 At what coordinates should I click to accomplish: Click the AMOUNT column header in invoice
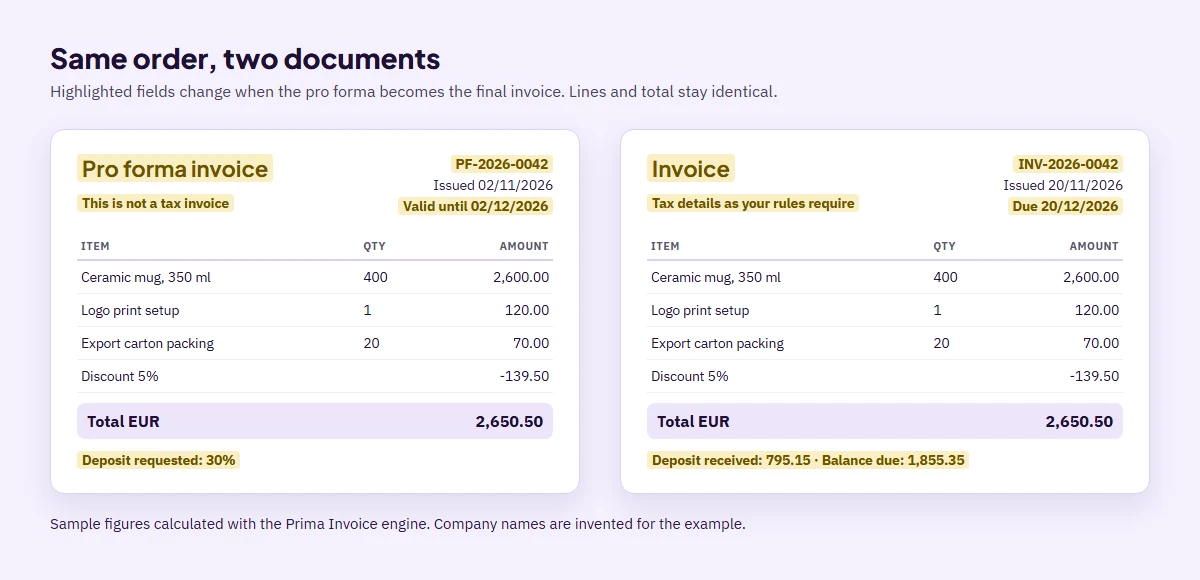(x=1094, y=246)
